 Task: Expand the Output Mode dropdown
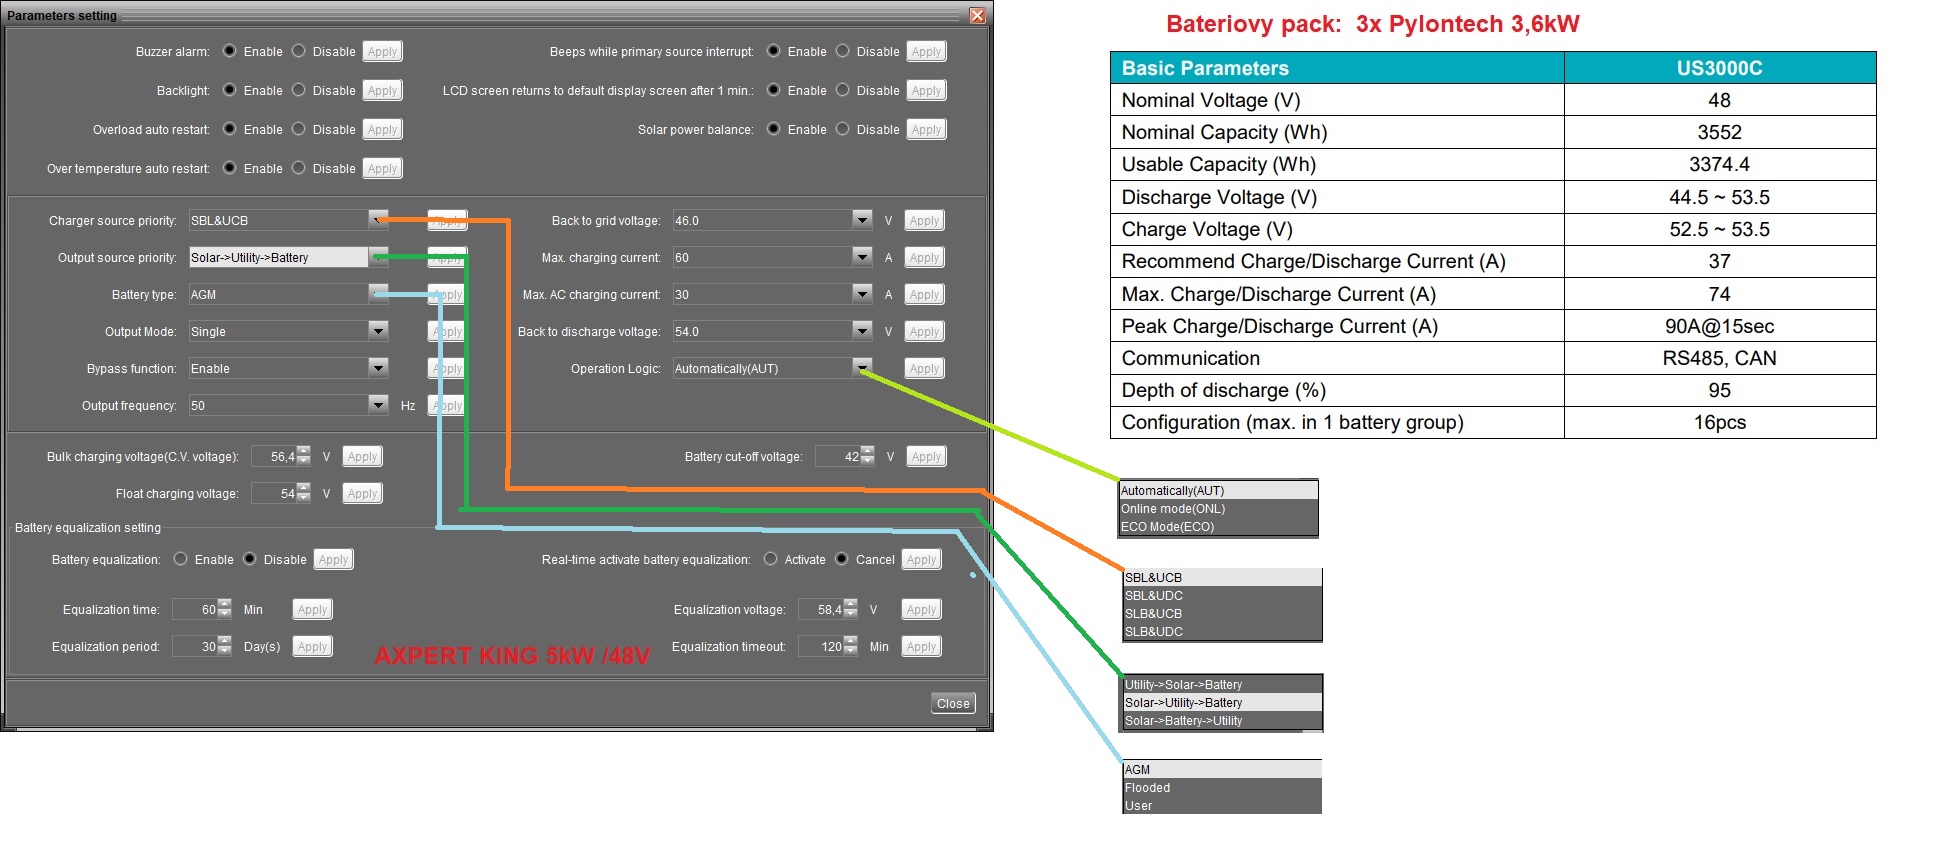378,331
